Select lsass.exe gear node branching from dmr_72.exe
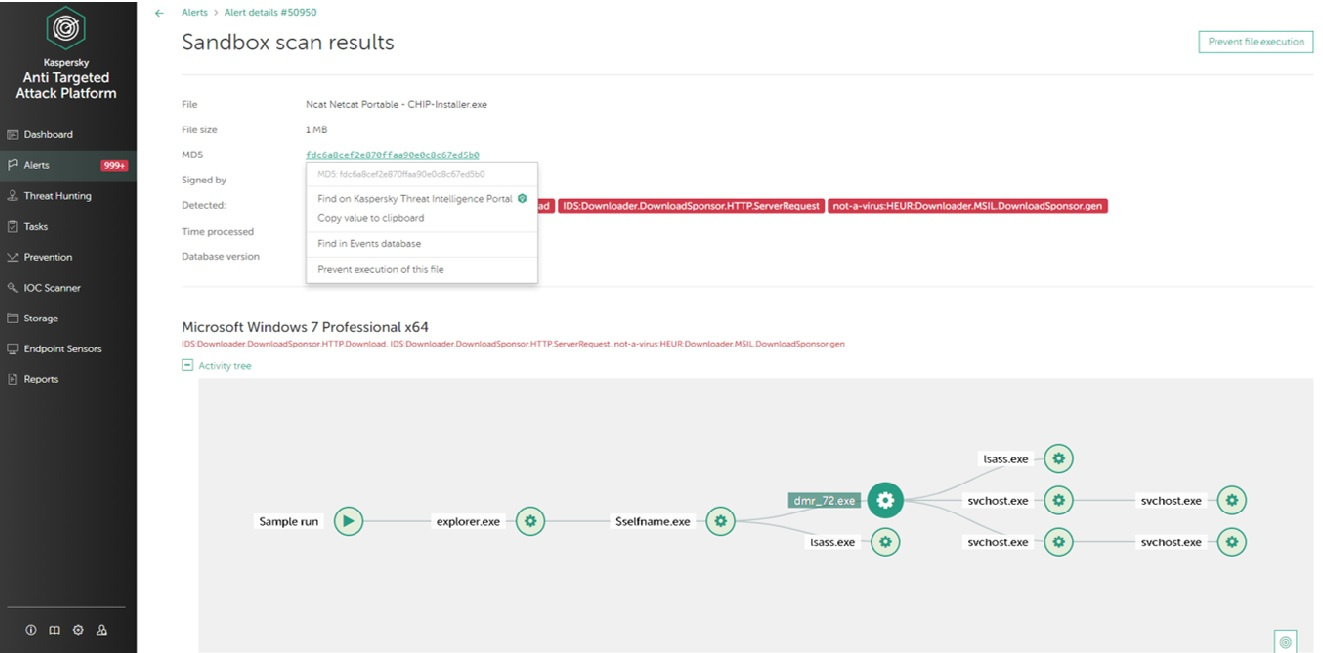Viewport: 1323px width, 653px height. pos(1059,459)
